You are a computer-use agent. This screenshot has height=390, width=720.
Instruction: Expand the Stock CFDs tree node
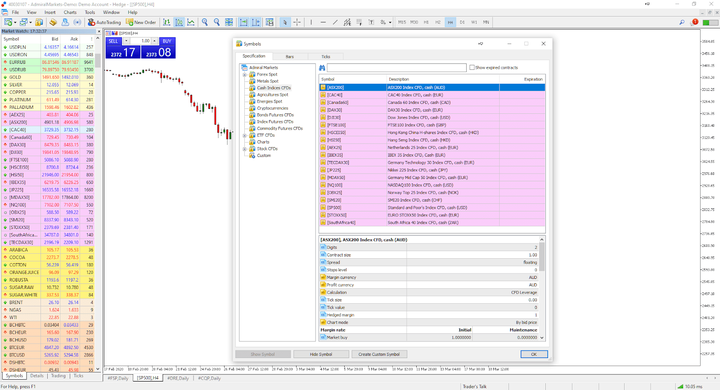tap(245, 149)
